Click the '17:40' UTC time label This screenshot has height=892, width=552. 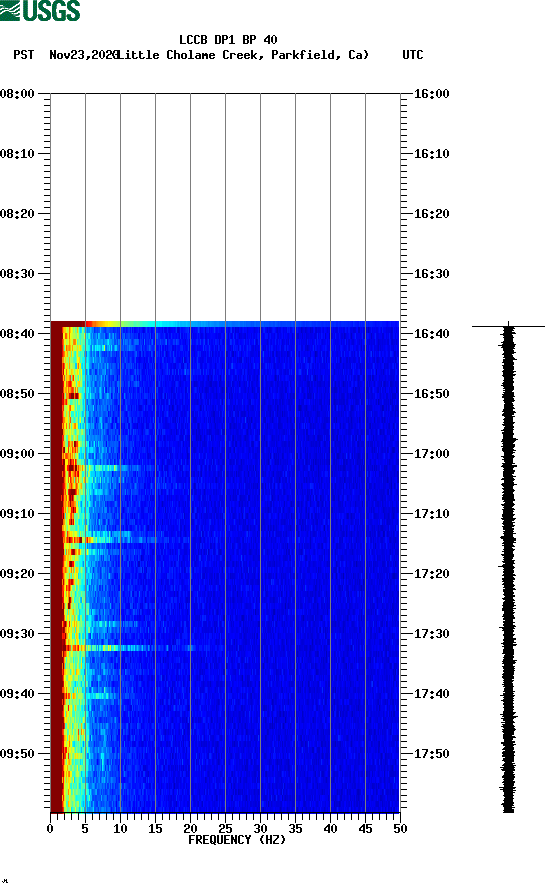coord(431,693)
